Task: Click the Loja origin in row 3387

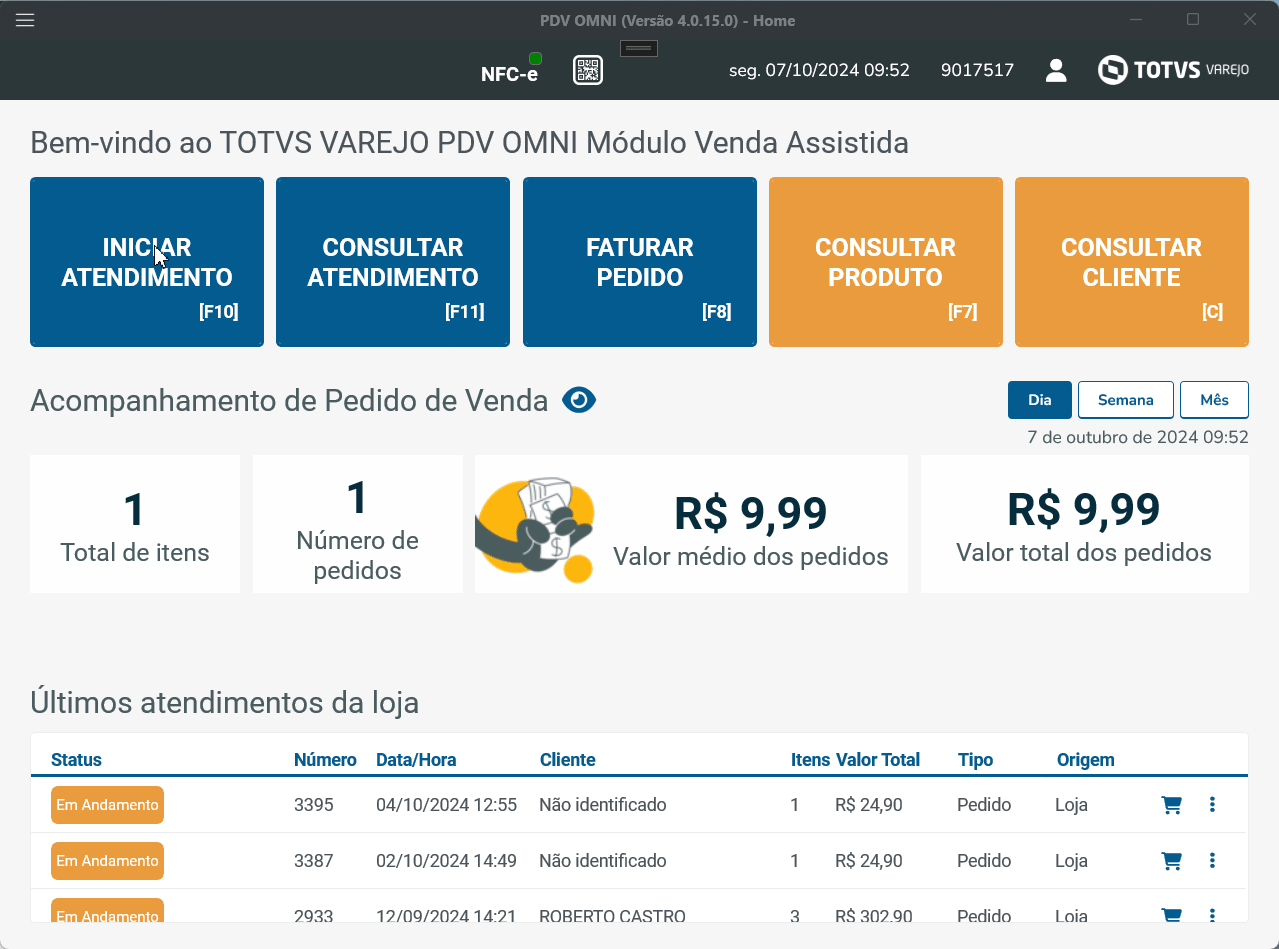Action: pos(1071,861)
